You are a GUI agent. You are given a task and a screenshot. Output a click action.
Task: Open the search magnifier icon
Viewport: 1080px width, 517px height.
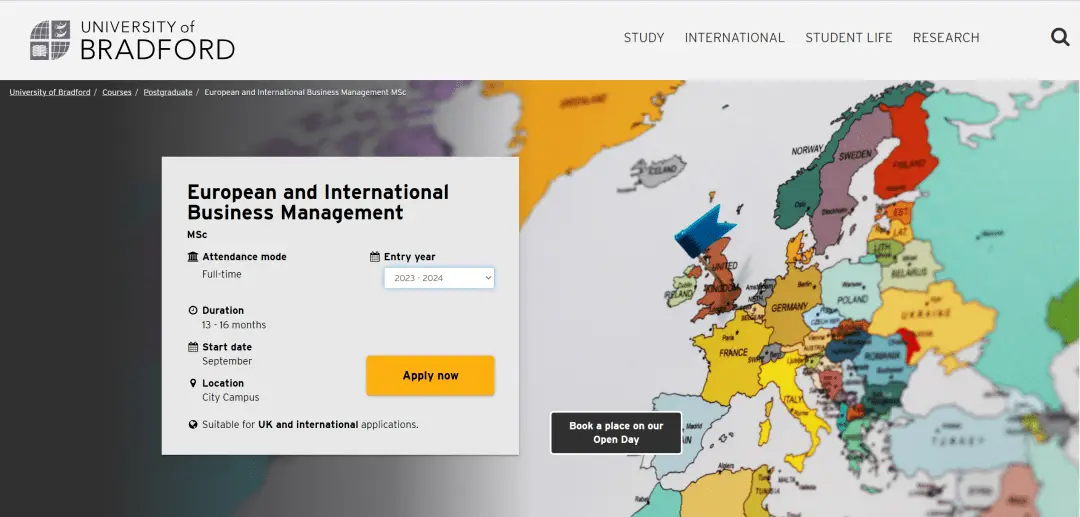[1060, 38]
